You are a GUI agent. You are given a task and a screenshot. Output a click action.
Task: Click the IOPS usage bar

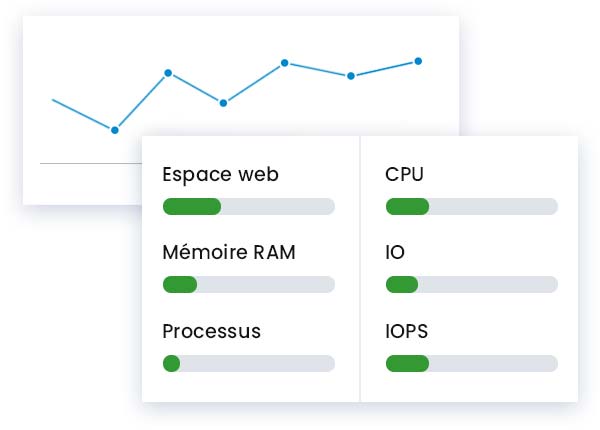pyautogui.click(x=471, y=363)
